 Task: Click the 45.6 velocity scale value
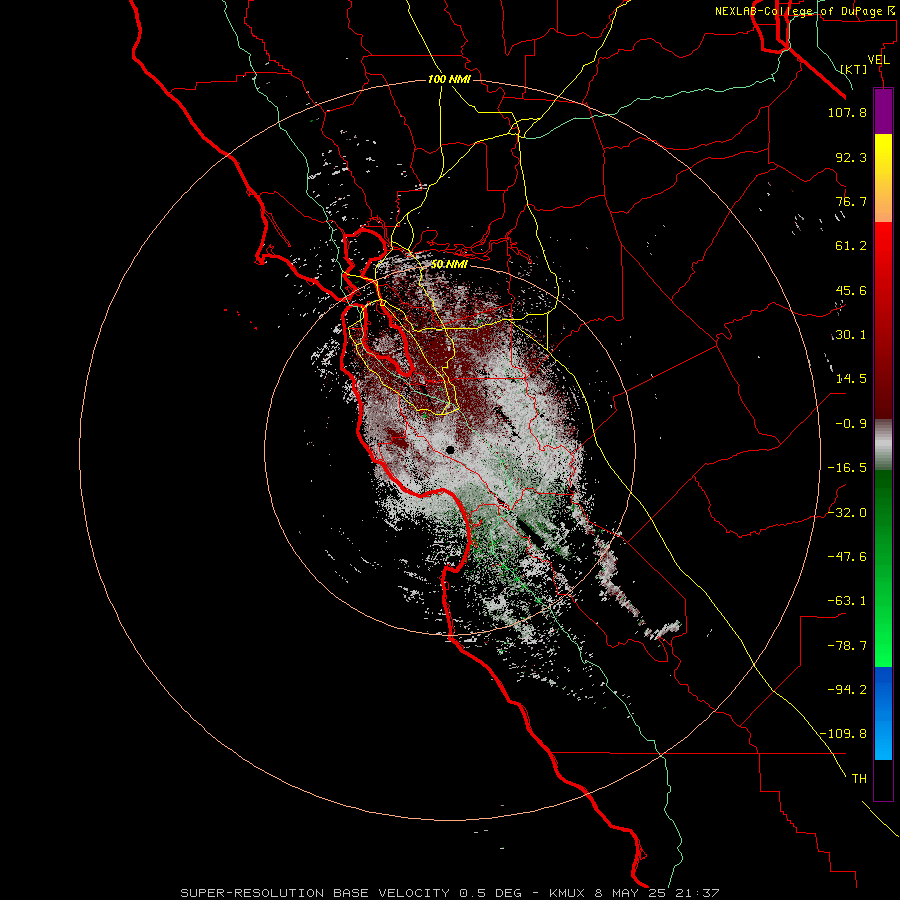coord(851,290)
